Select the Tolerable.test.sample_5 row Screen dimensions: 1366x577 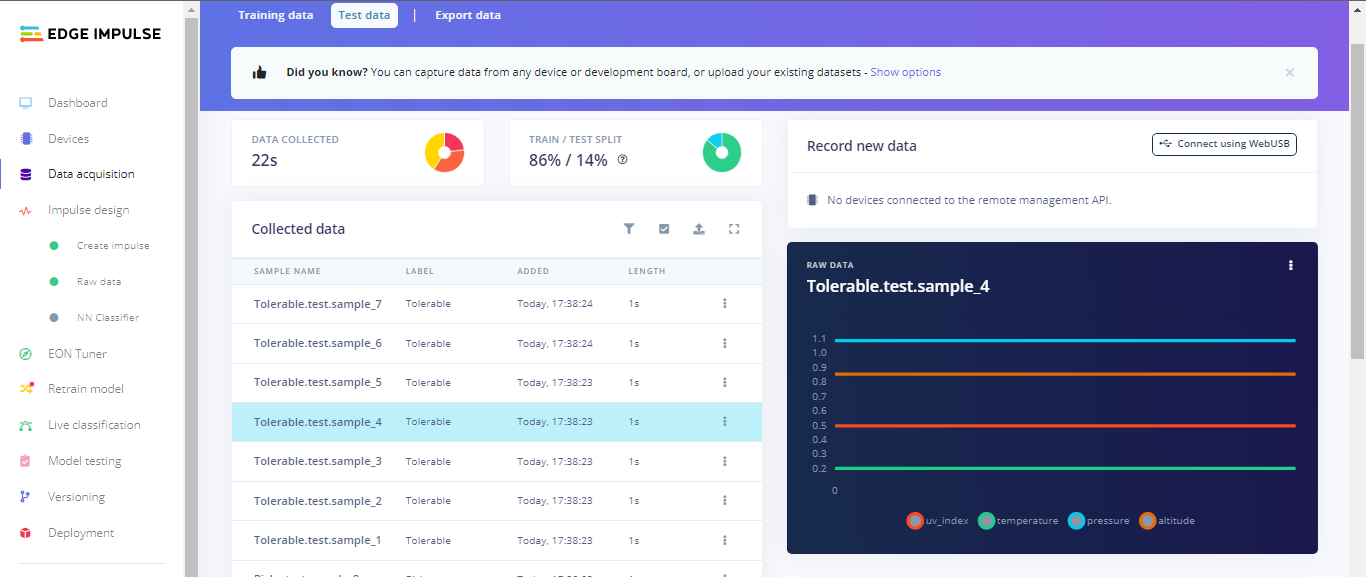(x=497, y=383)
